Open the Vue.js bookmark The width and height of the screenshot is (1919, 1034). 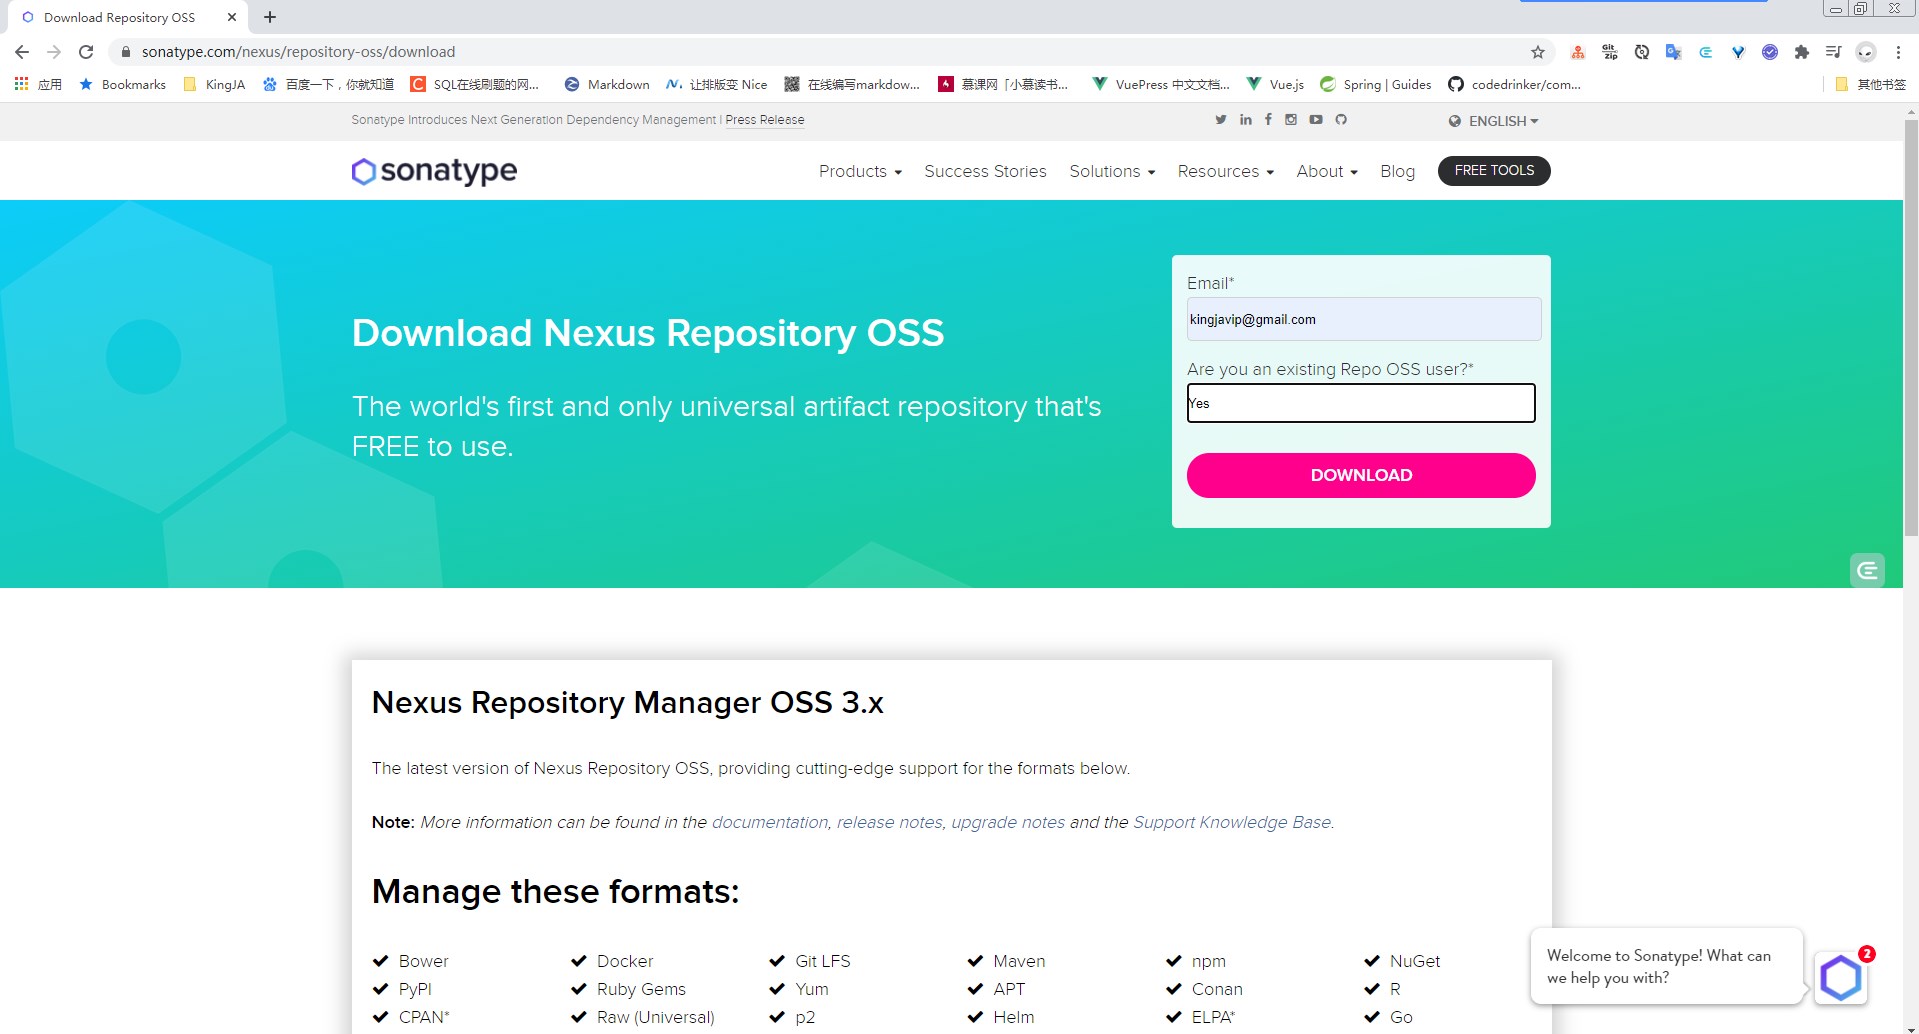pyautogui.click(x=1275, y=85)
